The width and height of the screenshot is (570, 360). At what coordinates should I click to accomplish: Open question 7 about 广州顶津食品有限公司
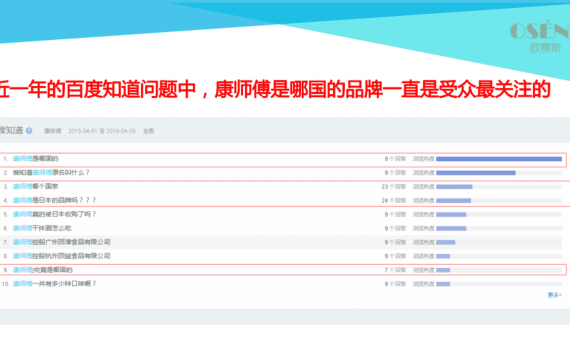point(62,242)
